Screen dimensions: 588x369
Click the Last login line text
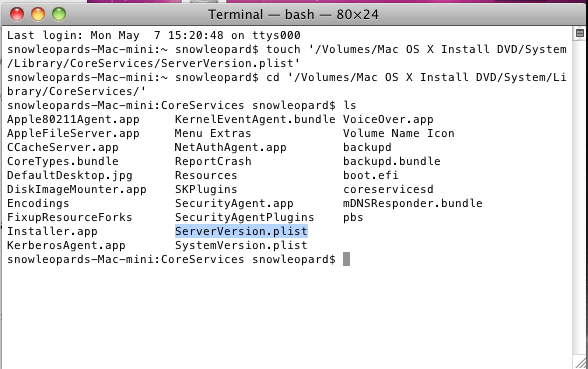point(154,35)
